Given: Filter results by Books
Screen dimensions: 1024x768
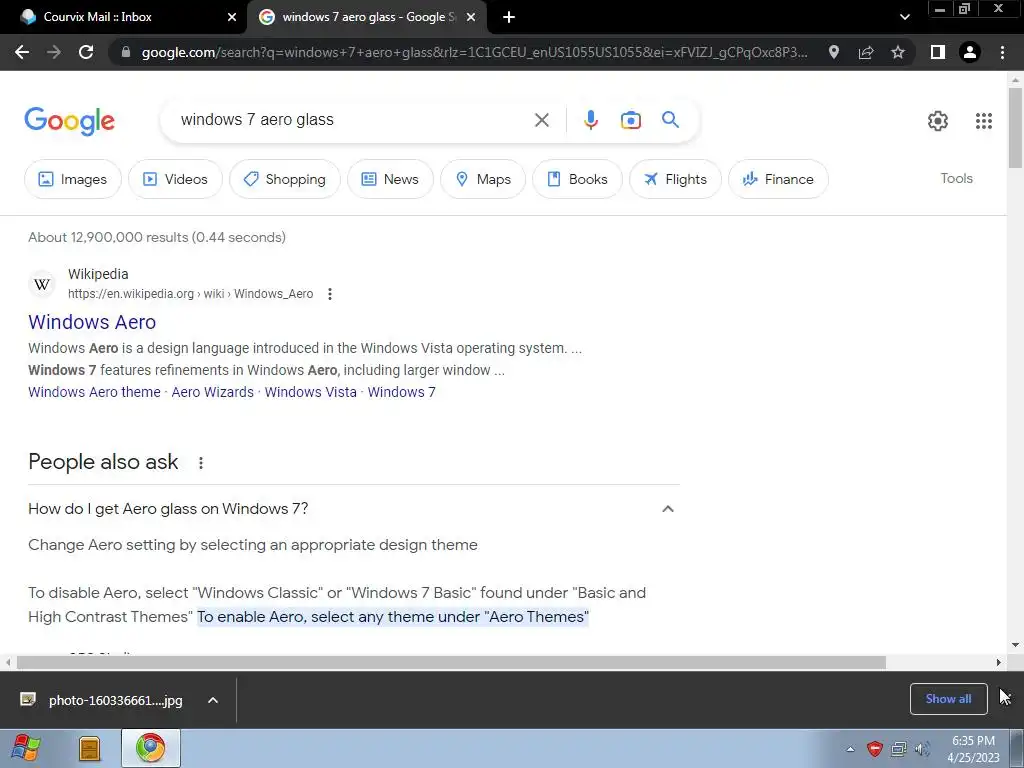Looking at the screenshot, I should click(x=577, y=179).
